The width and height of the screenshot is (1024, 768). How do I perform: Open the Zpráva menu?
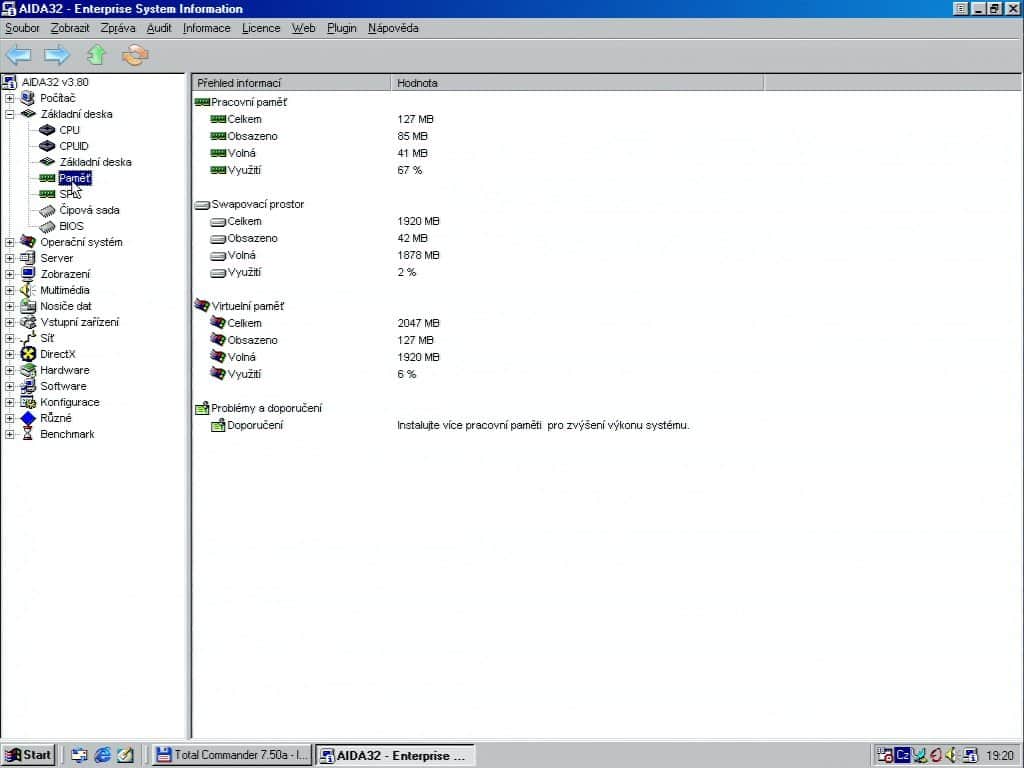(118, 28)
